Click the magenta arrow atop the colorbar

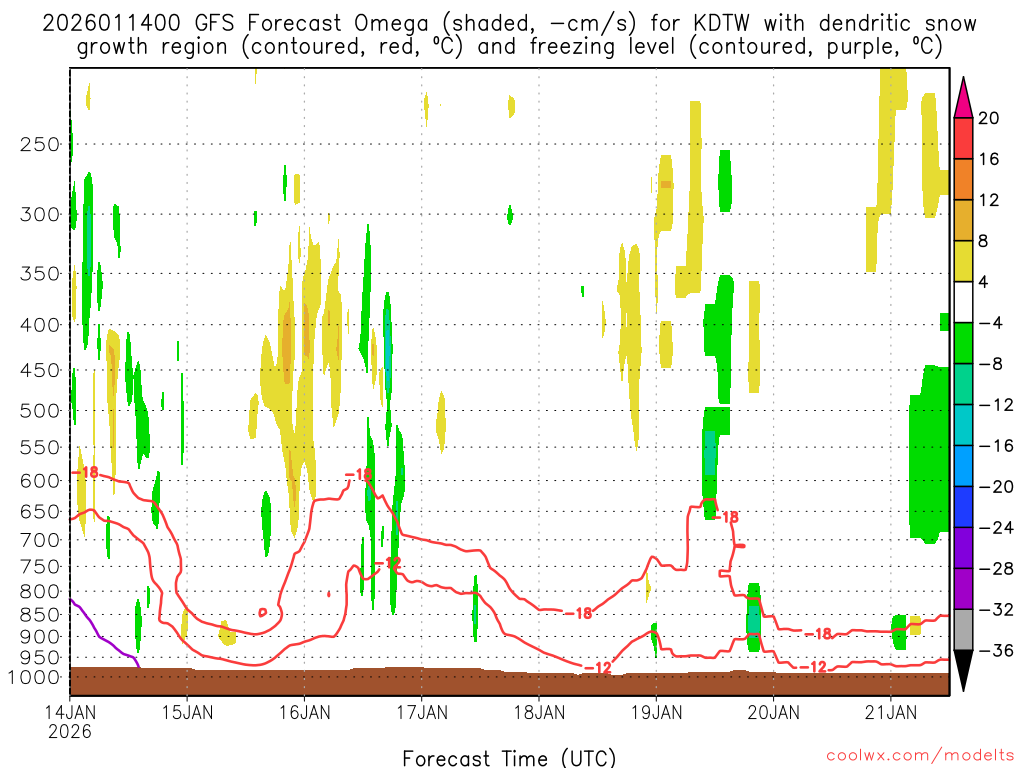pos(963,99)
